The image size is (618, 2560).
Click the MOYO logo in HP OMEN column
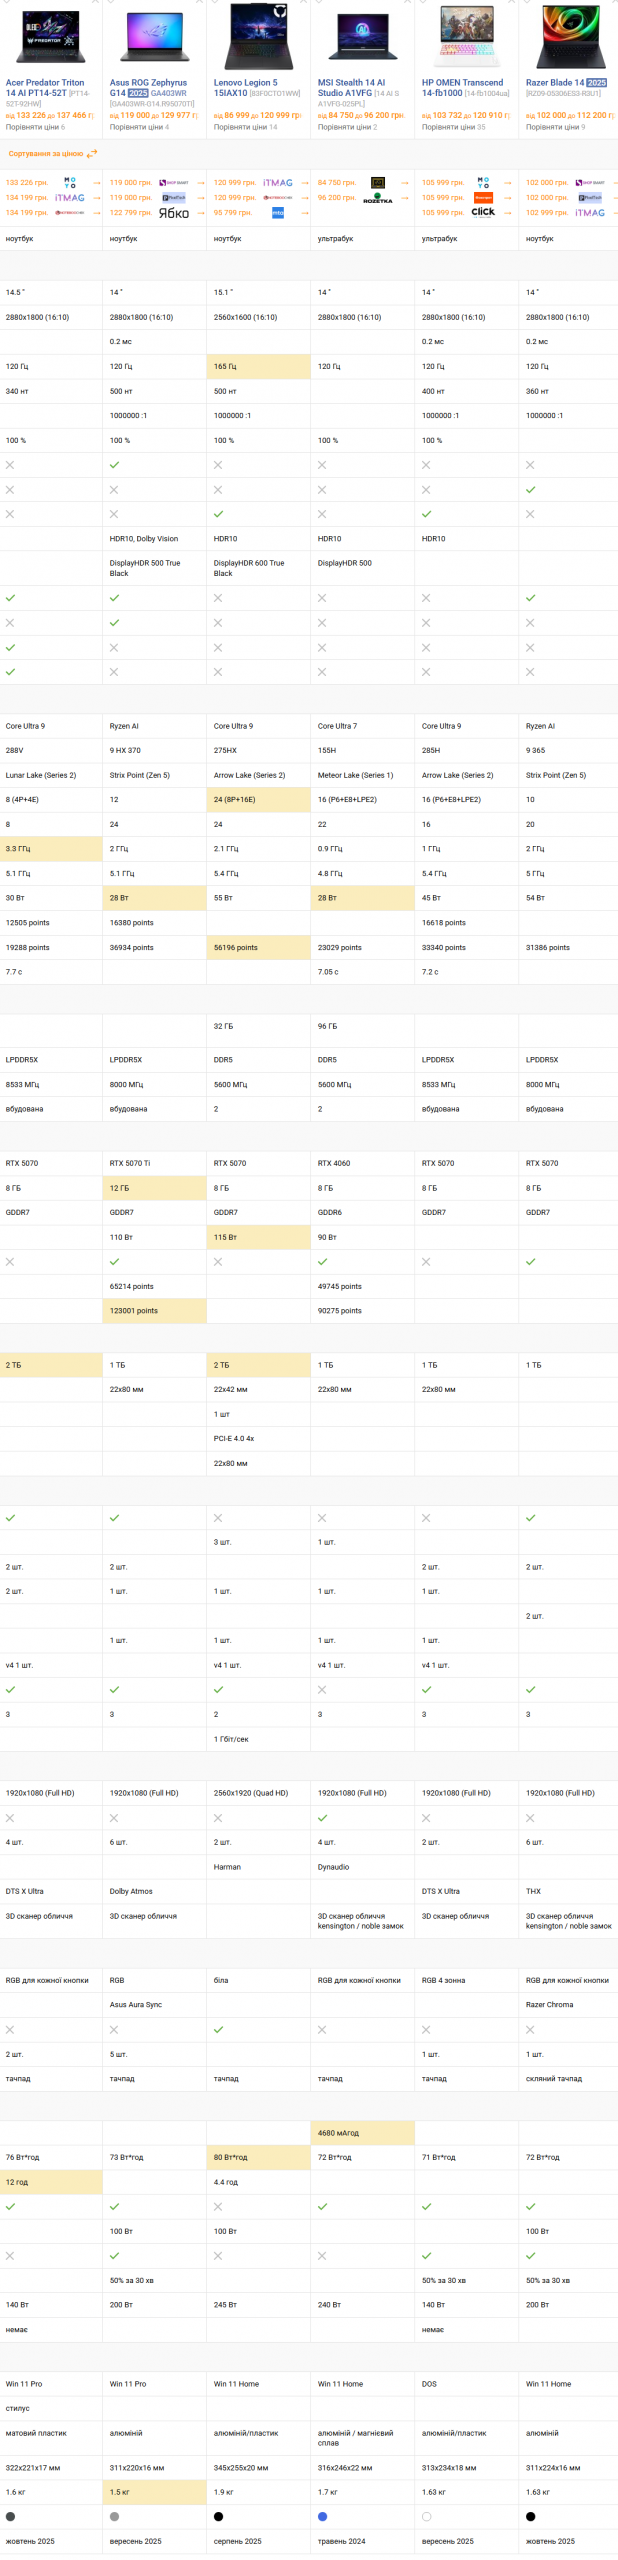pos(483,183)
